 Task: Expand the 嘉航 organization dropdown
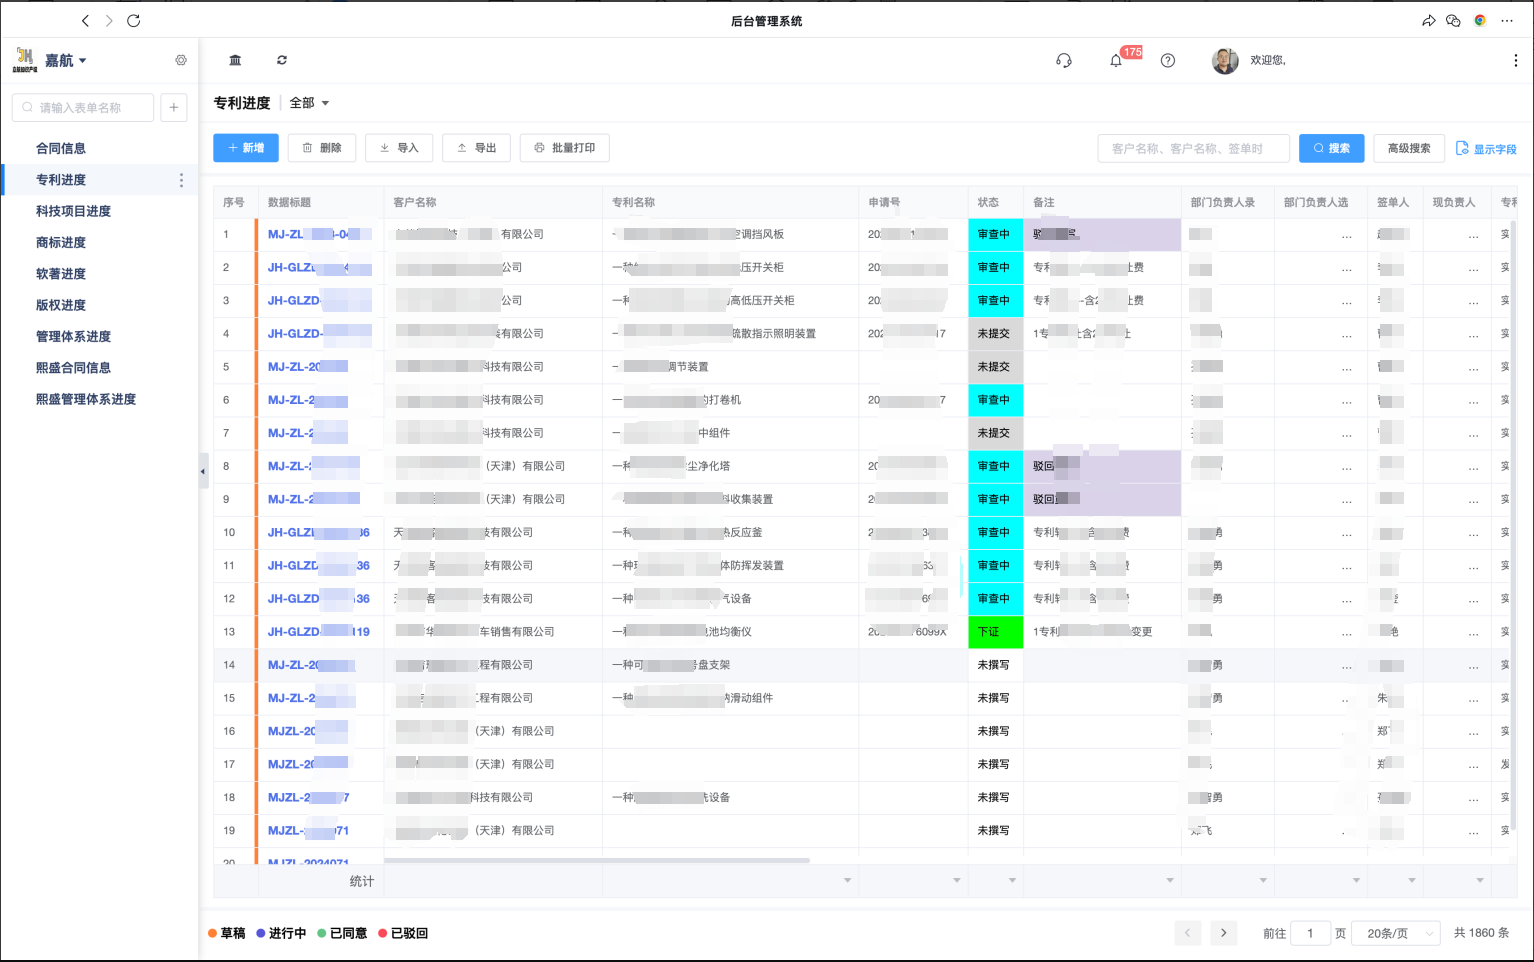[x=66, y=61]
